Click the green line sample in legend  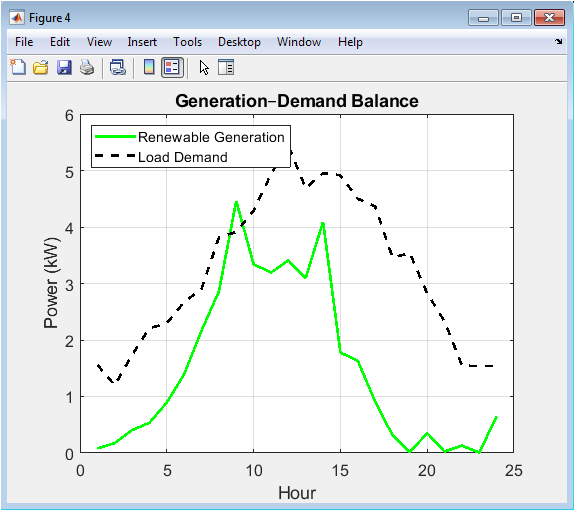(115, 136)
